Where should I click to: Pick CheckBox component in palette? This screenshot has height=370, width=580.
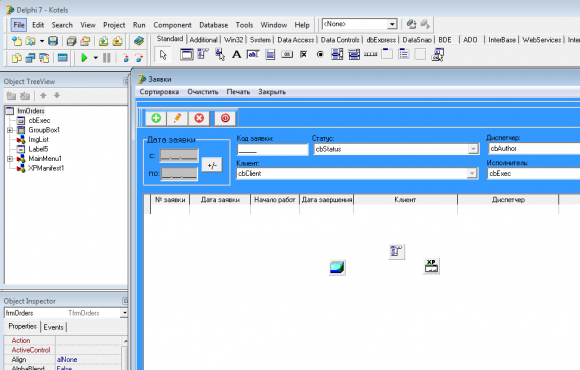pos(303,55)
